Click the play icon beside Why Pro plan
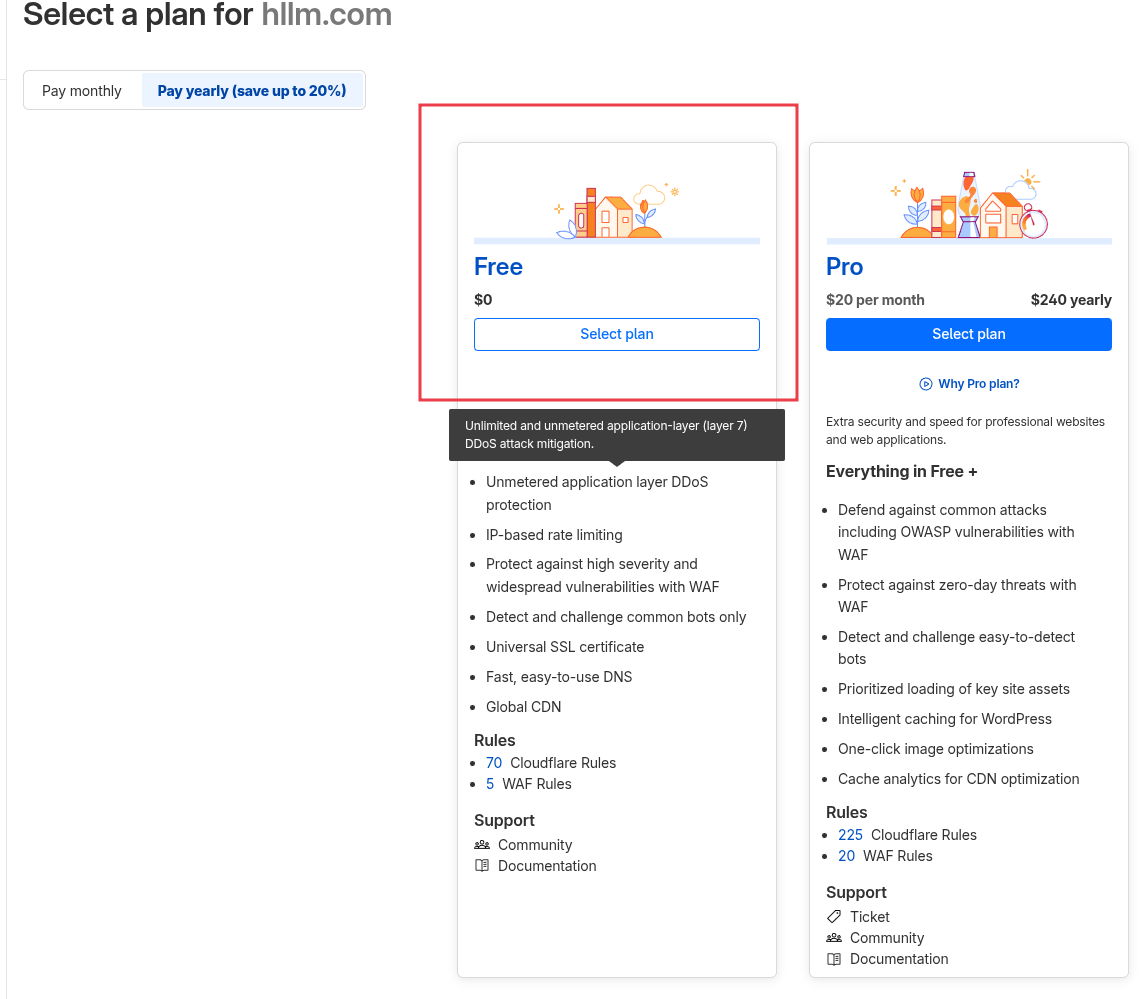The width and height of the screenshot is (1142, 999). pyautogui.click(x=926, y=384)
